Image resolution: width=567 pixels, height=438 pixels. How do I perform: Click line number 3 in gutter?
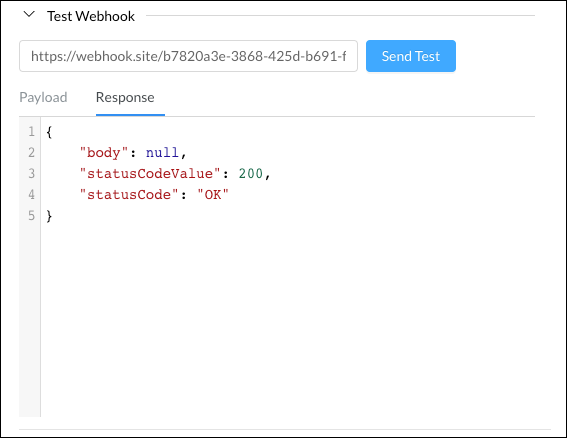coord(31,174)
